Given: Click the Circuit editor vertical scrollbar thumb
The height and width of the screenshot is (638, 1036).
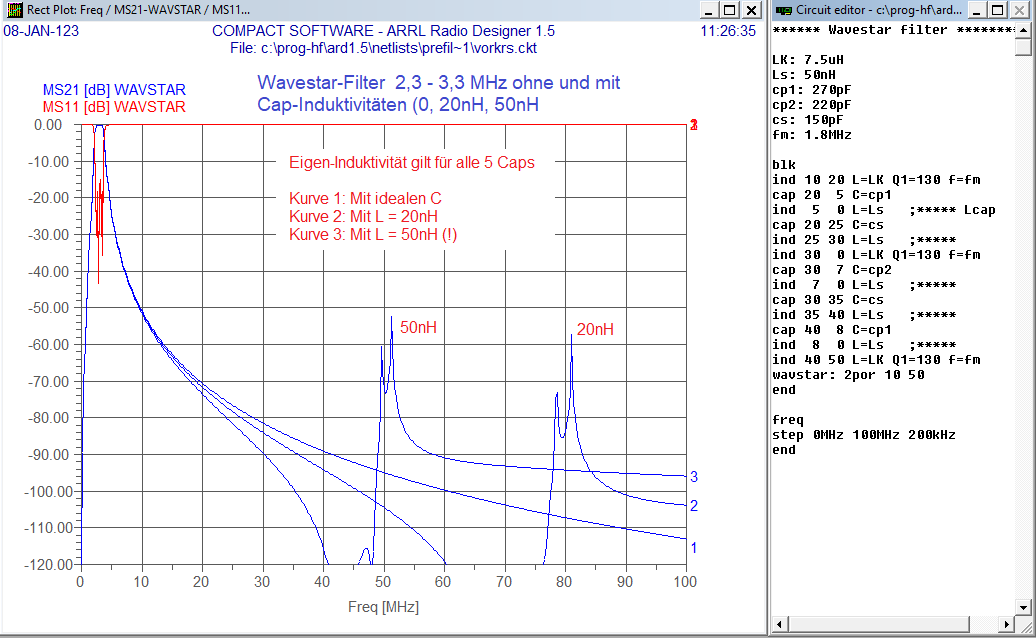Looking at the screenshot, I should pyautogui.click(x=1023, y=47).
